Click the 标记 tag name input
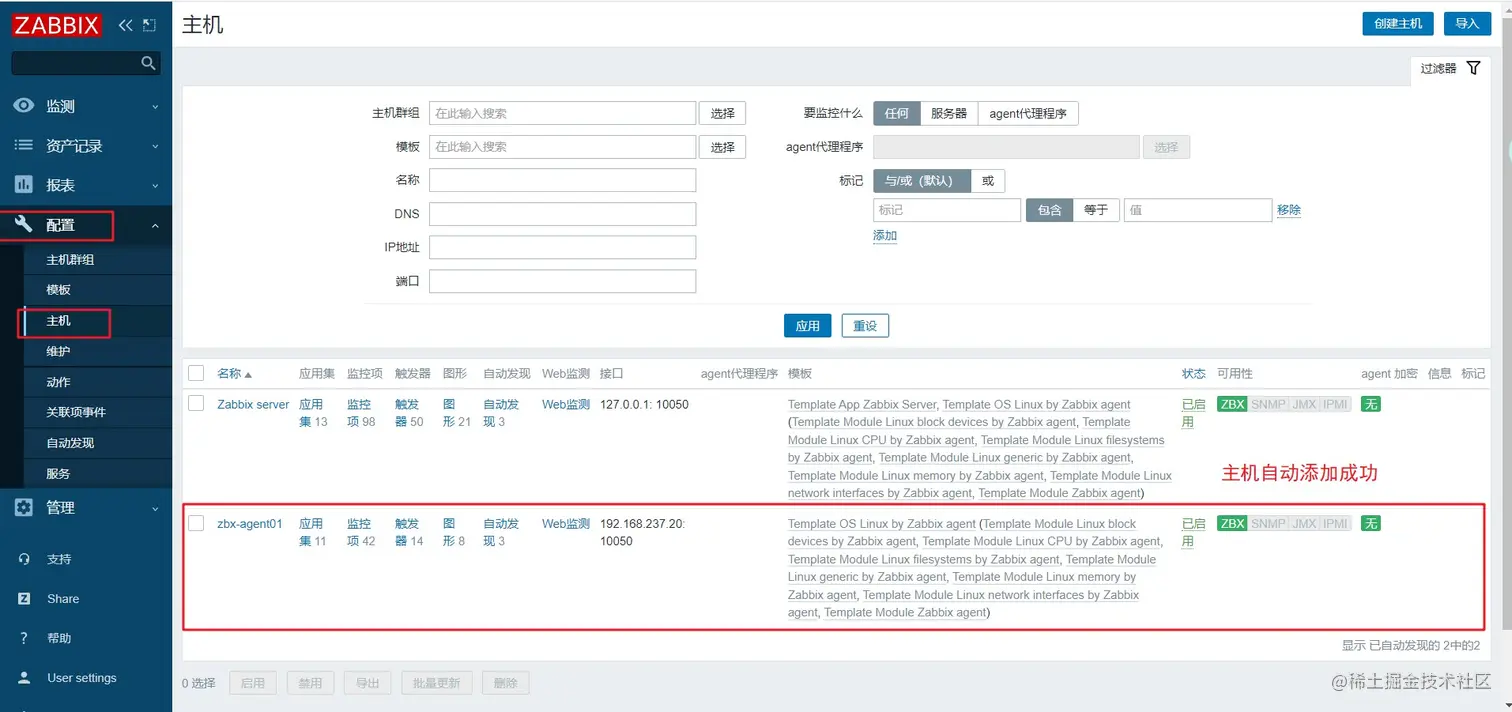 click(947, 210)
